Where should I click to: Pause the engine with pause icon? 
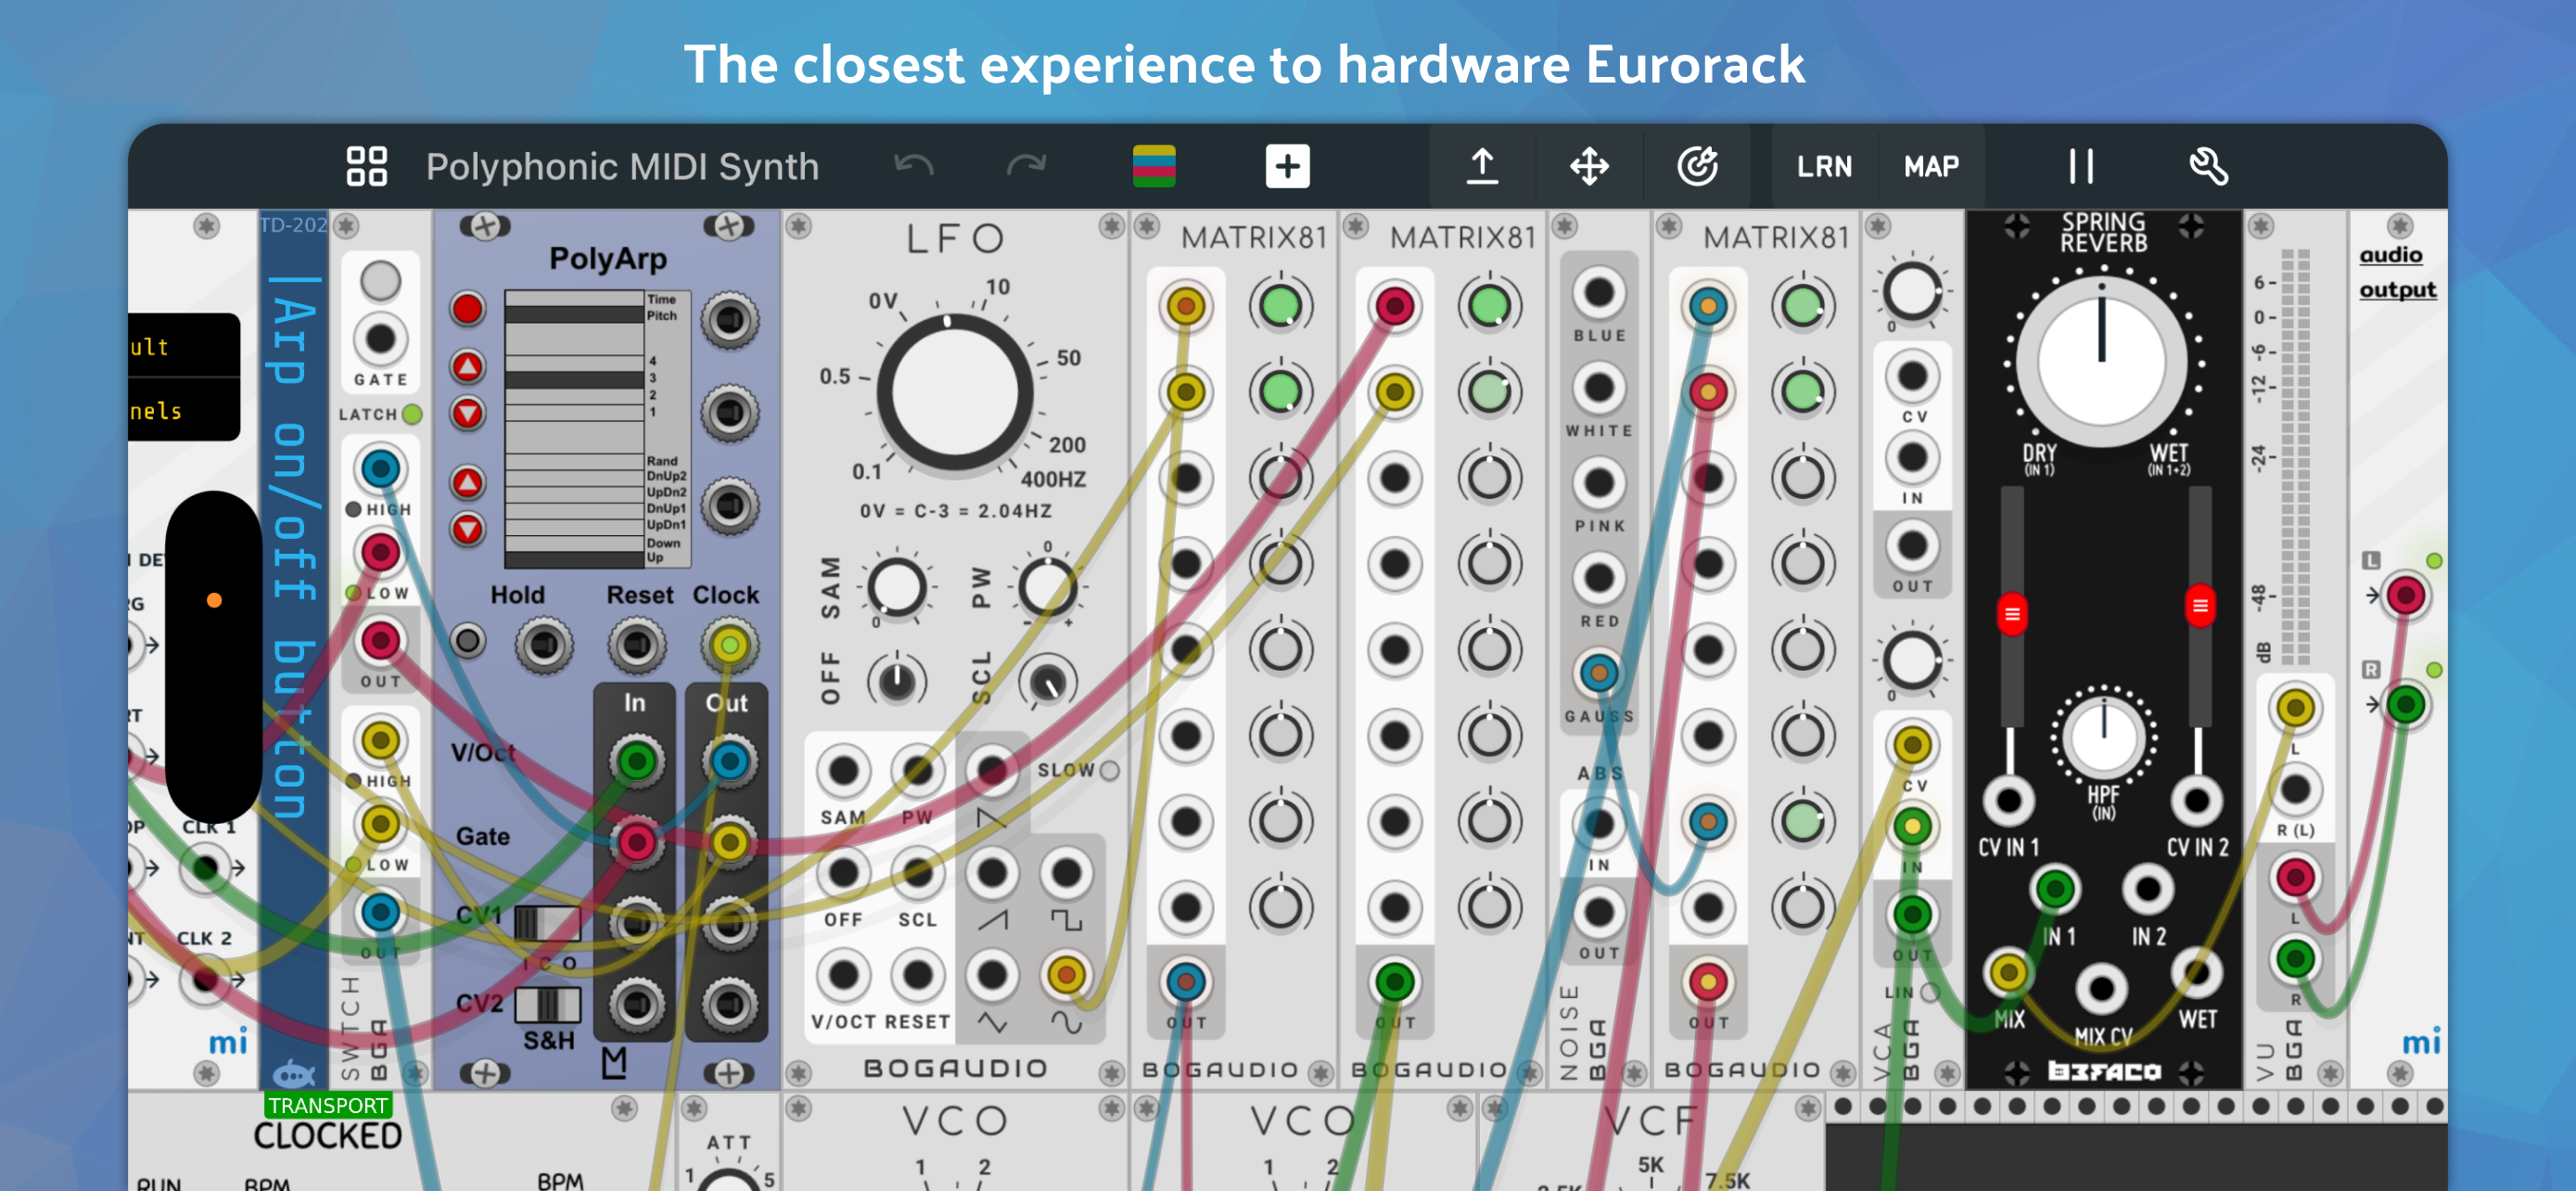2081,166
